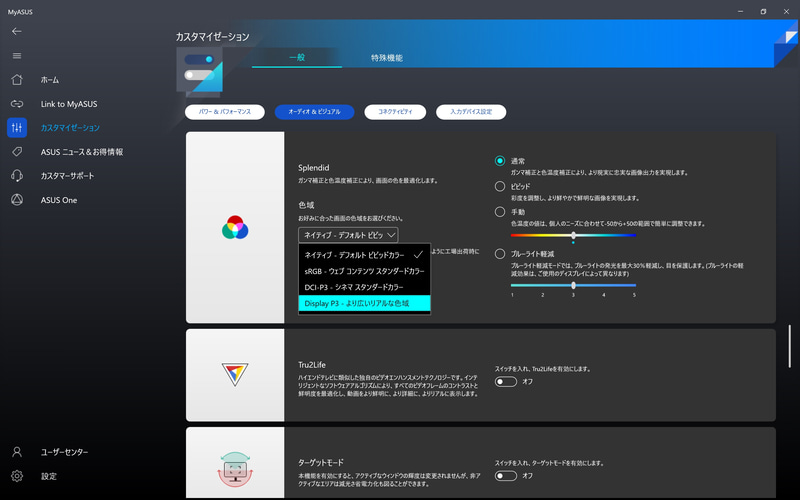
Task: Set blue light slider to level 5
Action: (634, 286)
